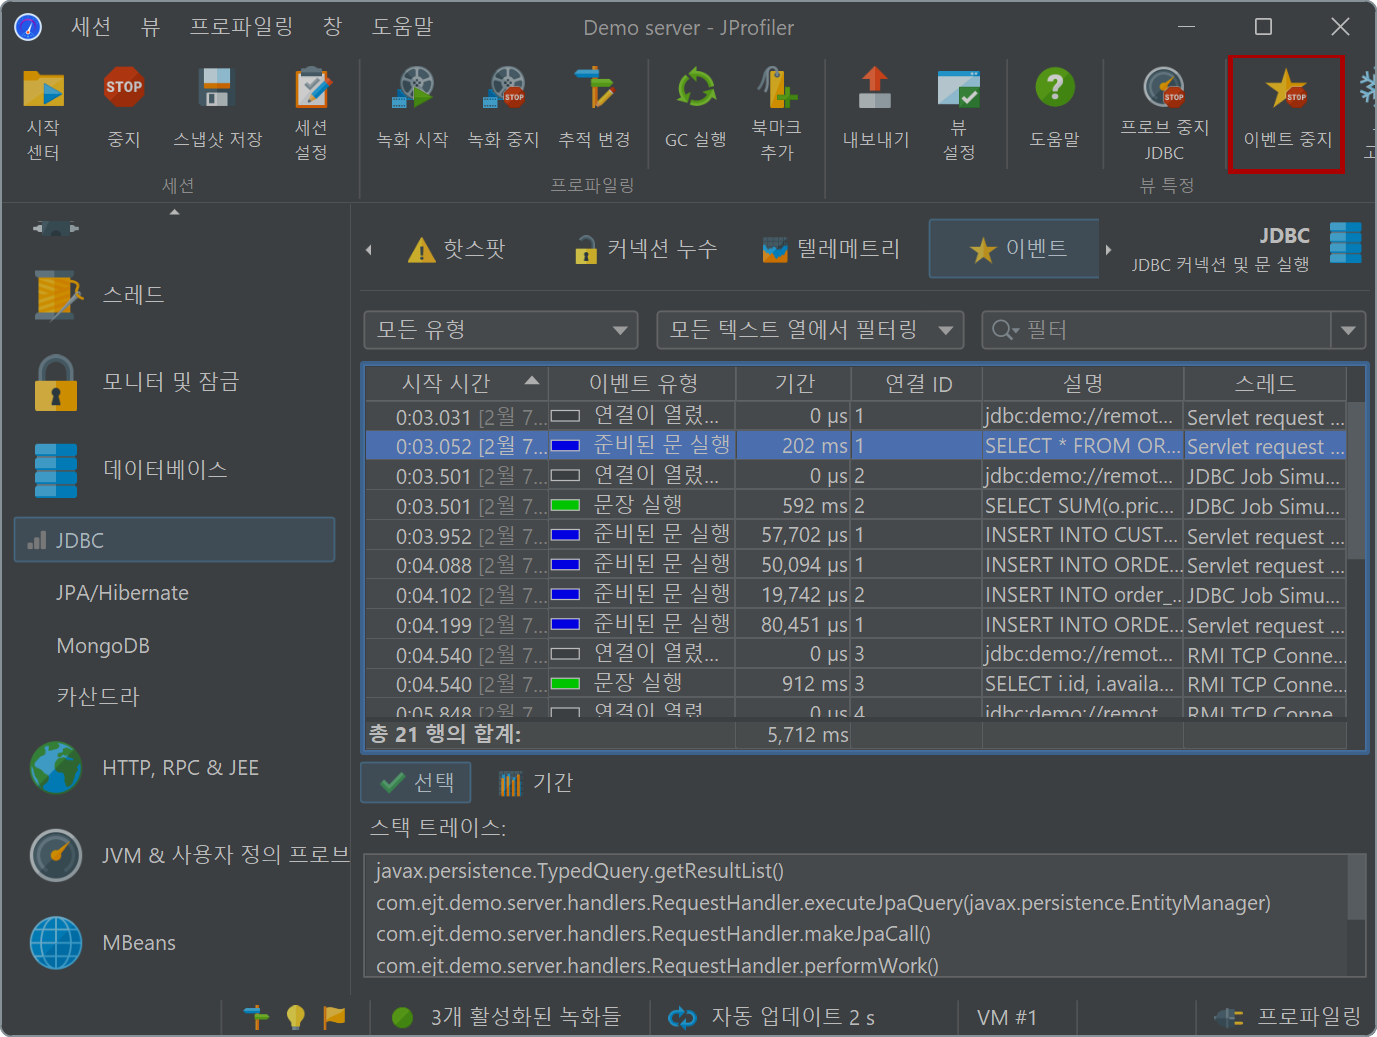Open the 도움말 menu
The image size is (1377, 1037).
click(x=403, y=27)
